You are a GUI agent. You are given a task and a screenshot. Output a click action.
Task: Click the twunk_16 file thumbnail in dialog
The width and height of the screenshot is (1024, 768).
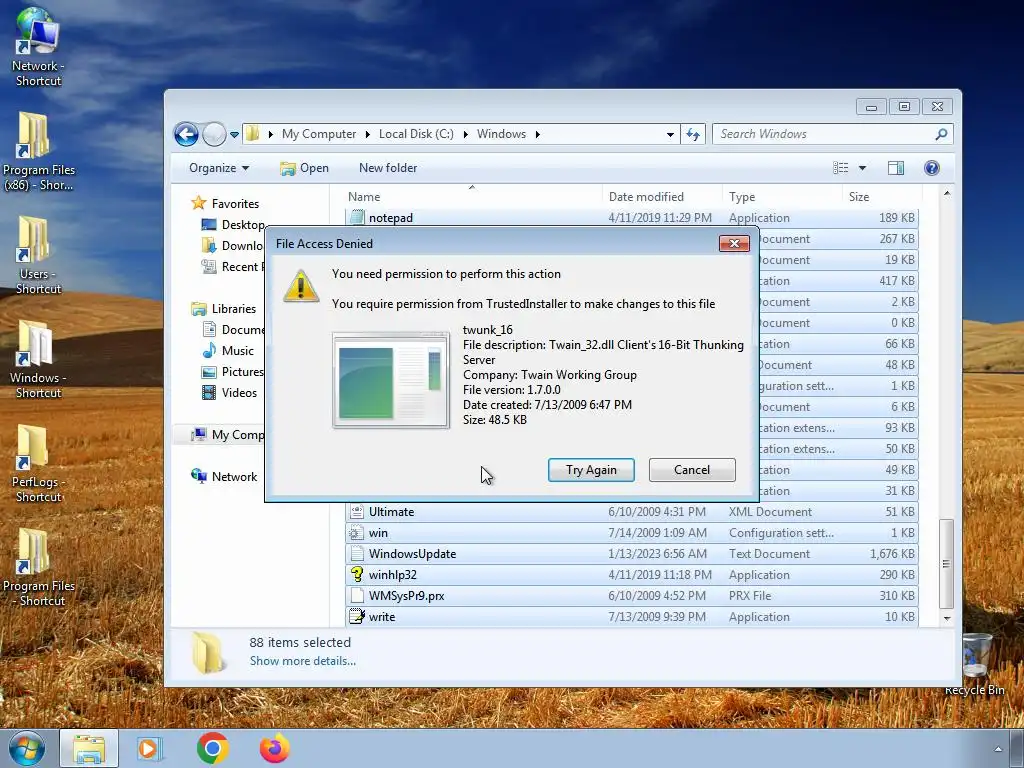click(391, 380)
